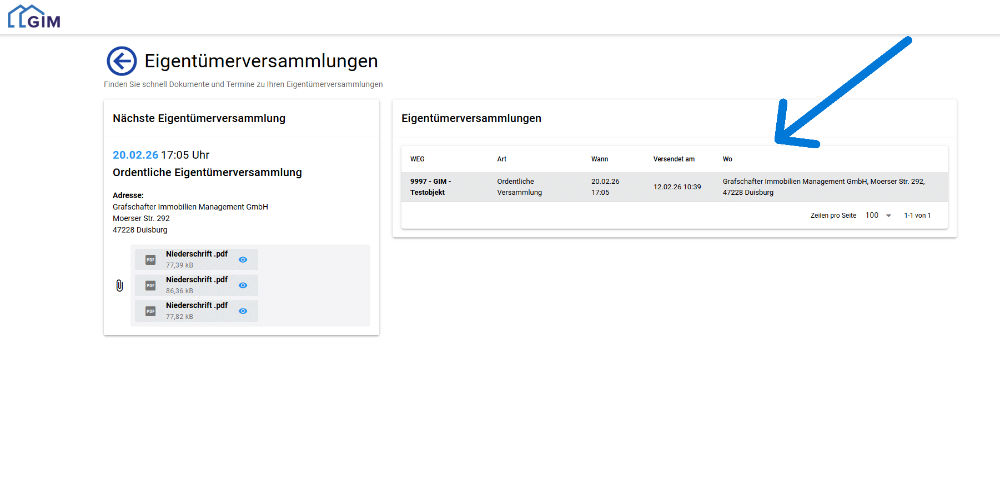Click the PDF icon of the 77,39 kB file
This screenshot has height=500, width=1000.
tap(150, 259)
